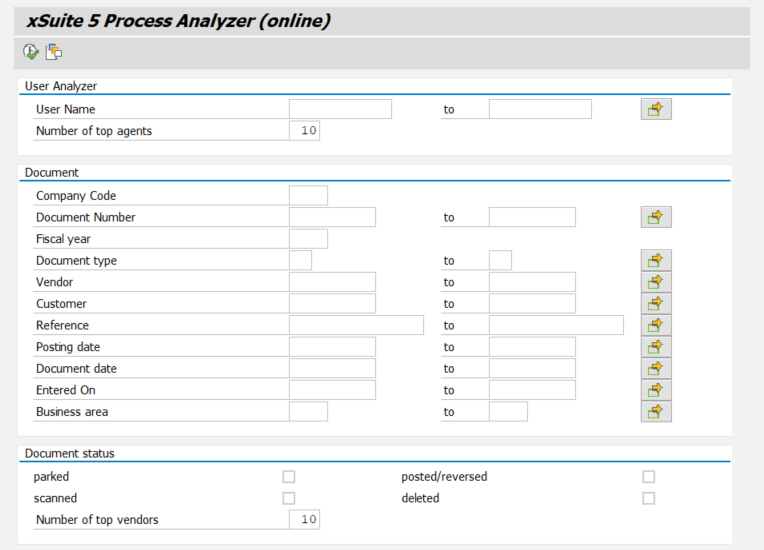764x550 pixels.
Task: Focus the Entered On to field
Action: tap(532, 390)
